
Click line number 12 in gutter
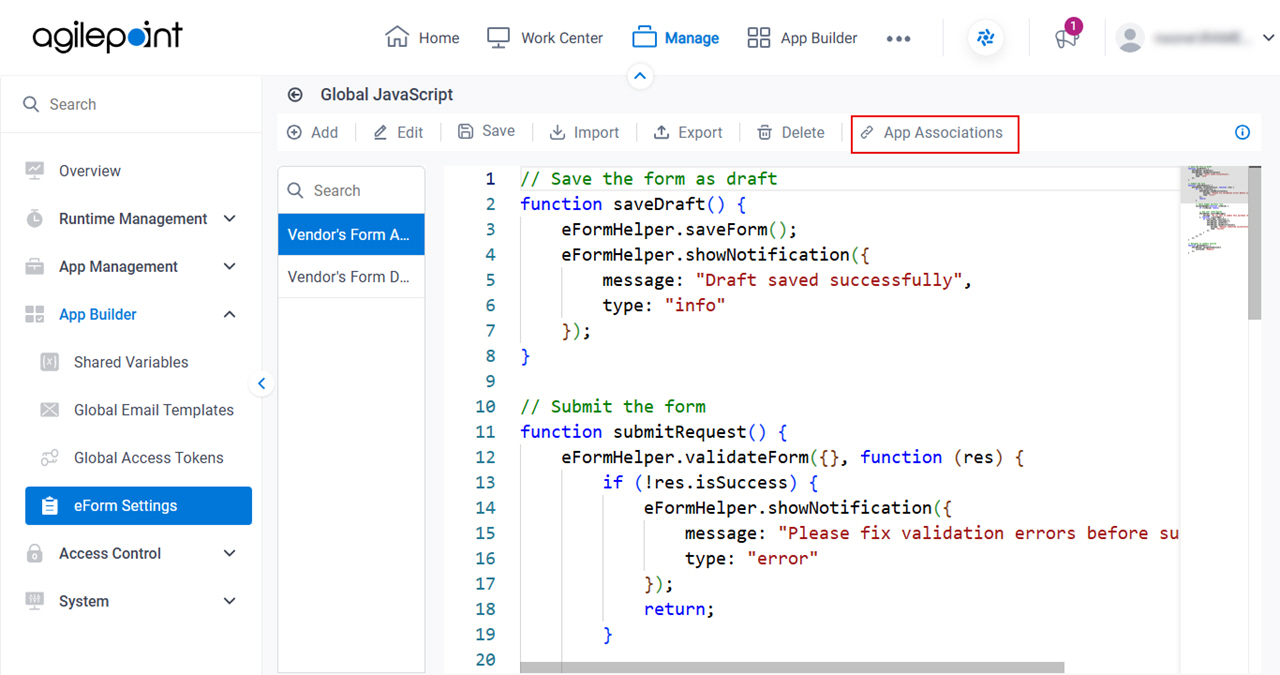coord(485,457)
